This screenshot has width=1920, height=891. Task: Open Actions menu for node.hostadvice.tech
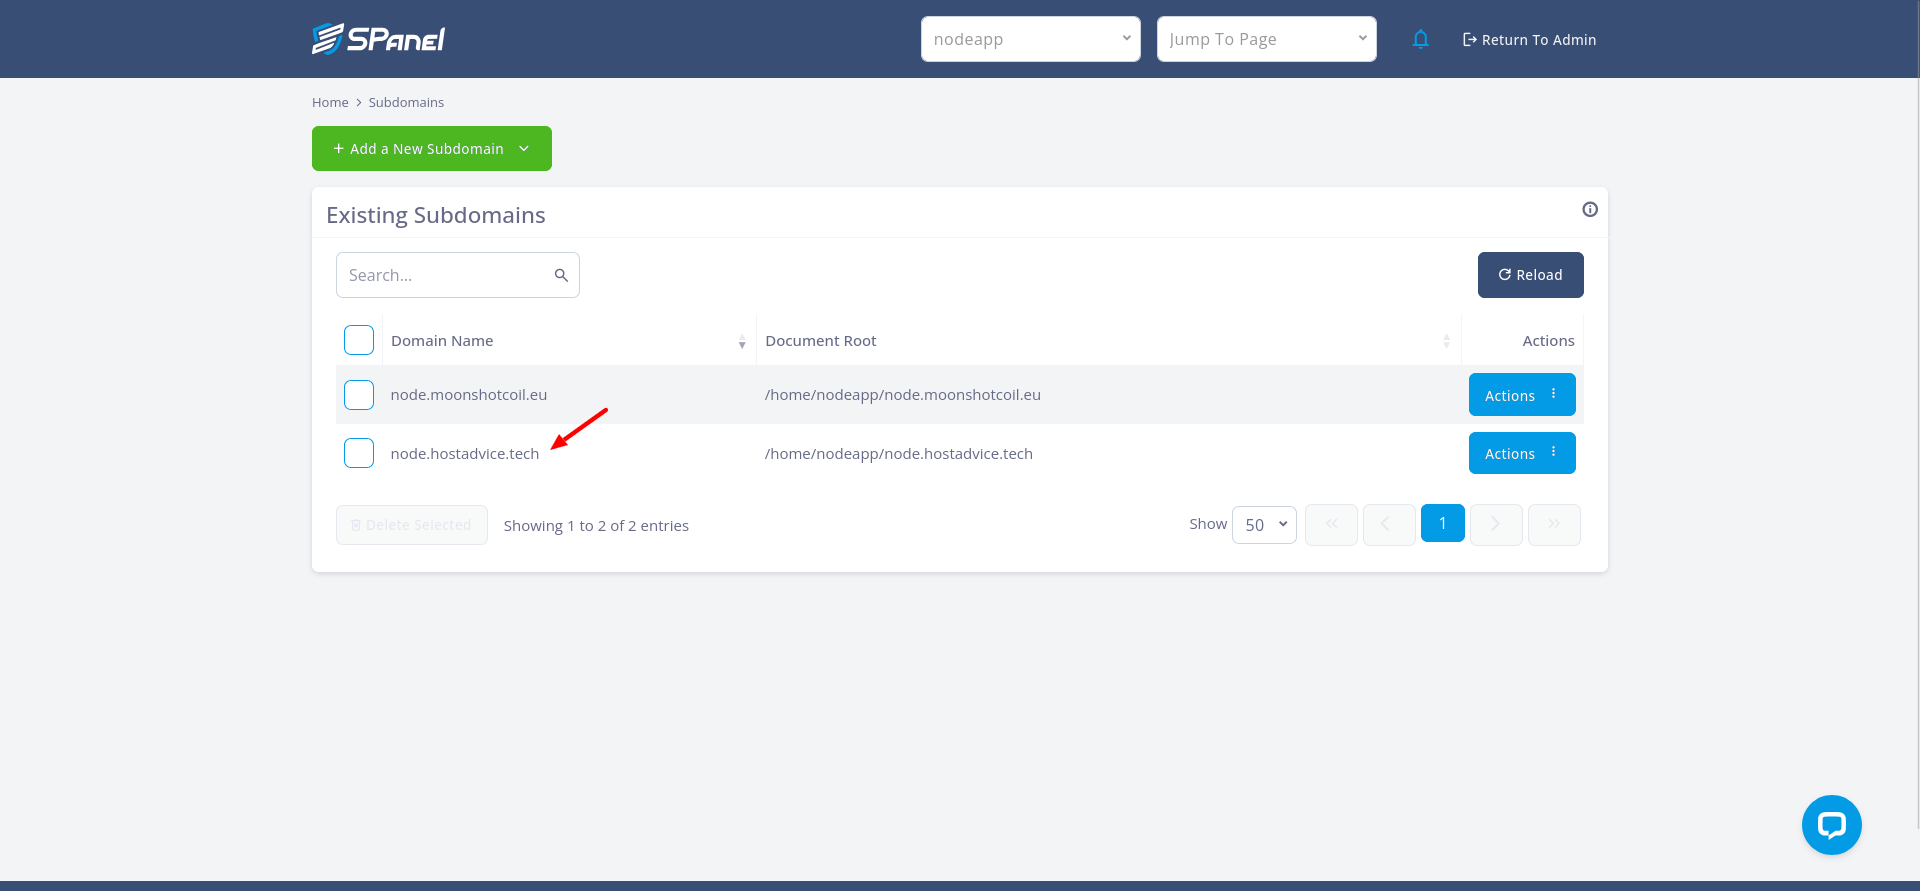pos(1522,453)
